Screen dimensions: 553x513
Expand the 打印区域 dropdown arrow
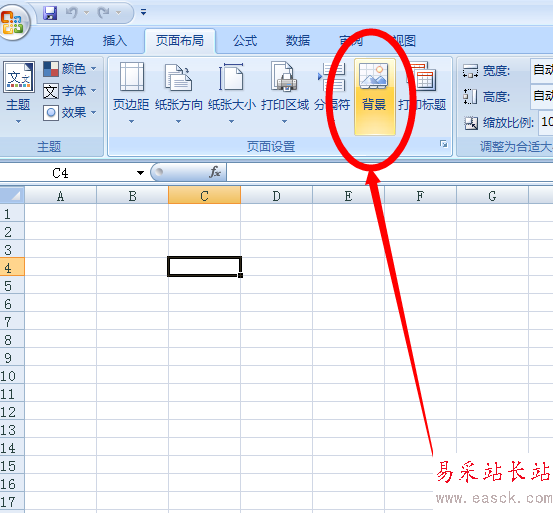coord(284,122)
